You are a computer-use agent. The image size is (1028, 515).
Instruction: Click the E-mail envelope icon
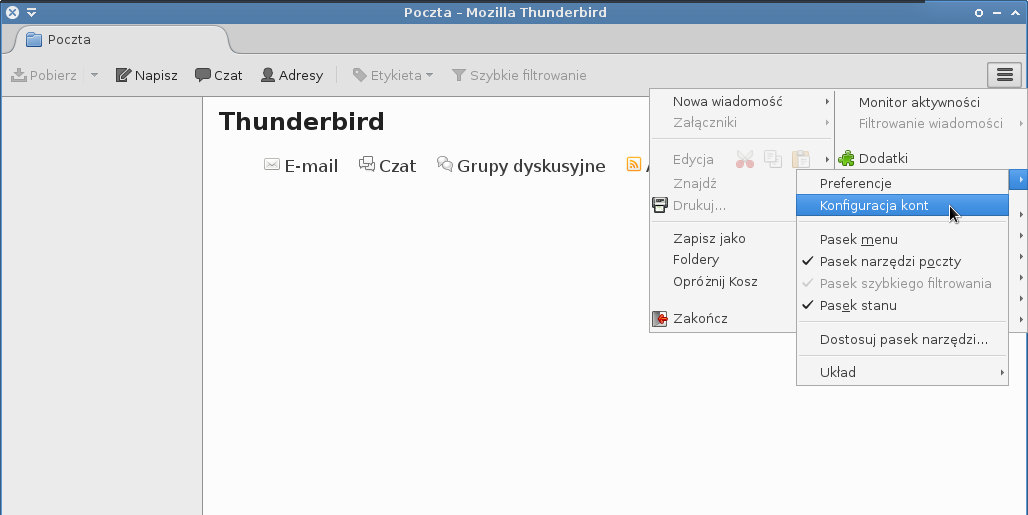click(271, 164)
